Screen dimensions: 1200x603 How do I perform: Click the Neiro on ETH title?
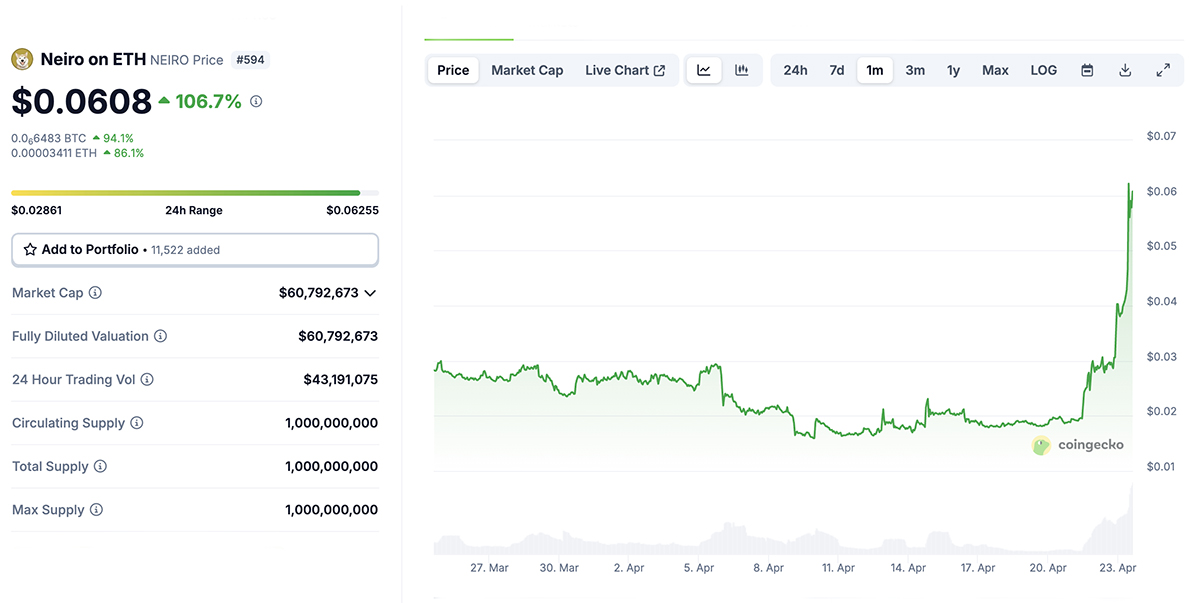pyautogui.click(x=92, y=60)
